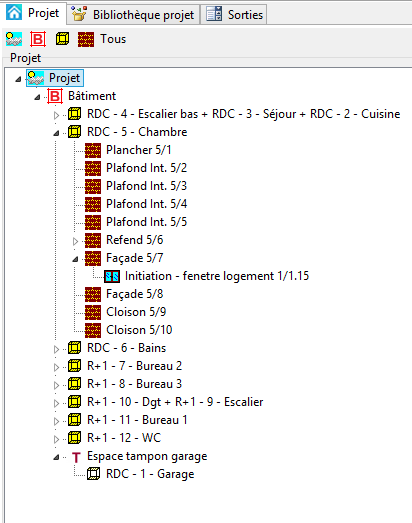412x523 pixels.
Task: Open the Sorties tab
Action: tap(235, 14)
